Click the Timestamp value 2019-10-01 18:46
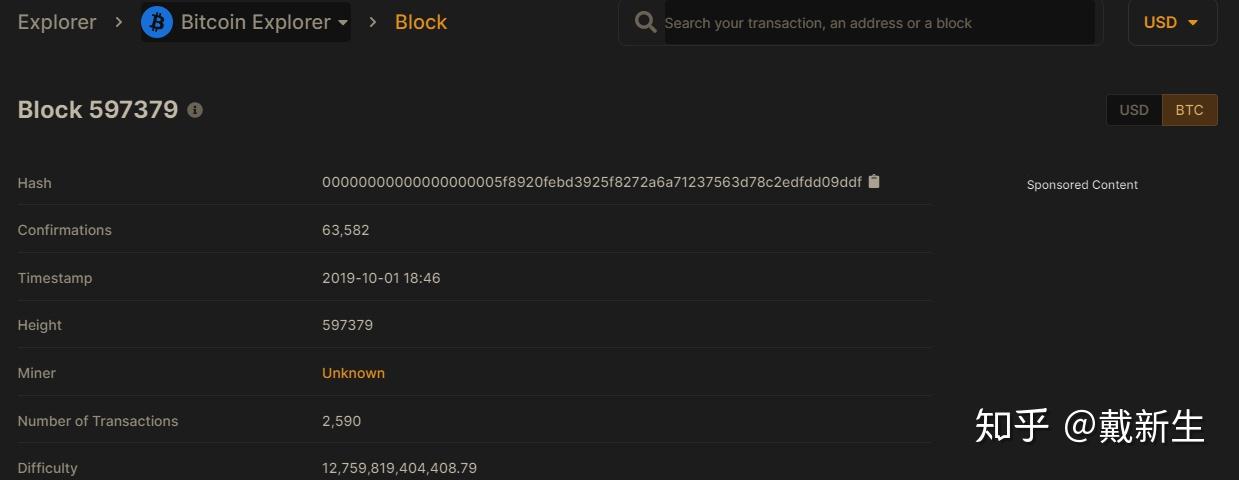 381,278
